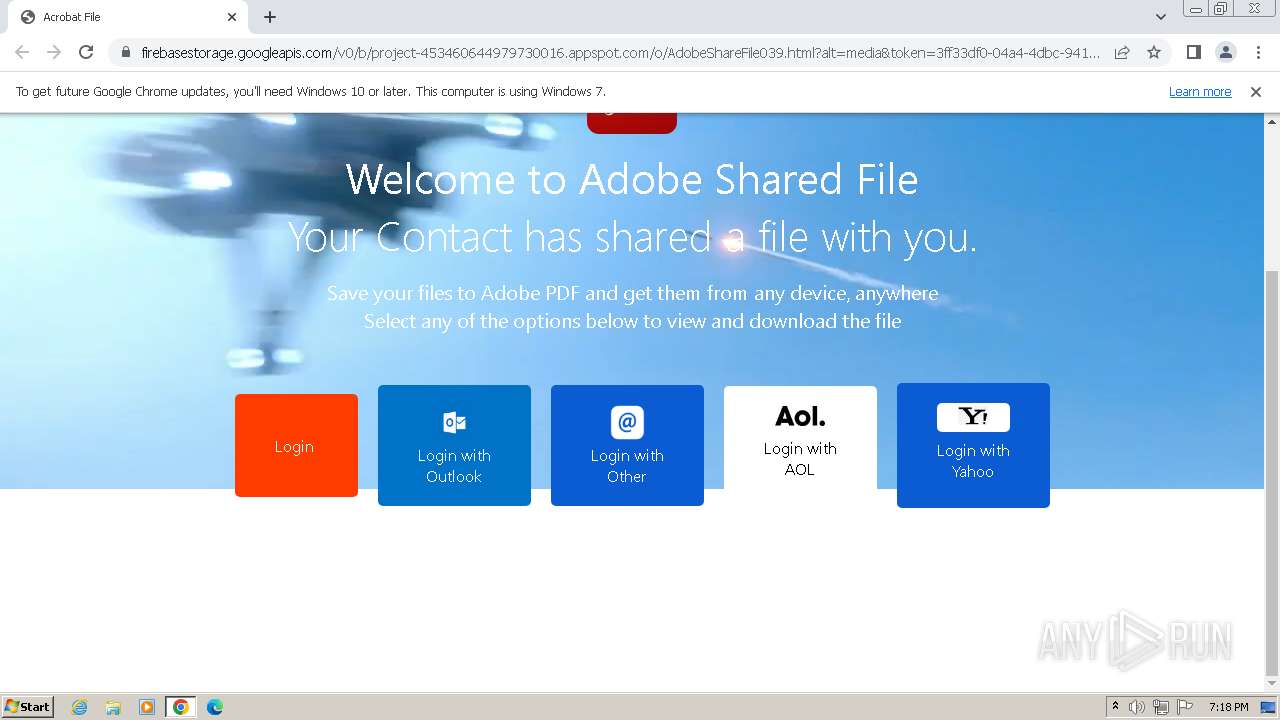Click 'Your Contact has shared a file' text
The height and width of the screenshot is (720, 1280).
pyautogui.click(x=632, y=238)
